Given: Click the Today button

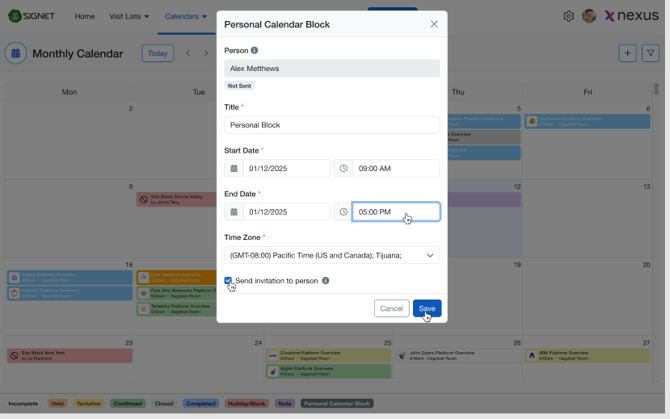Looking at the screenshot, I should point(157,53).
